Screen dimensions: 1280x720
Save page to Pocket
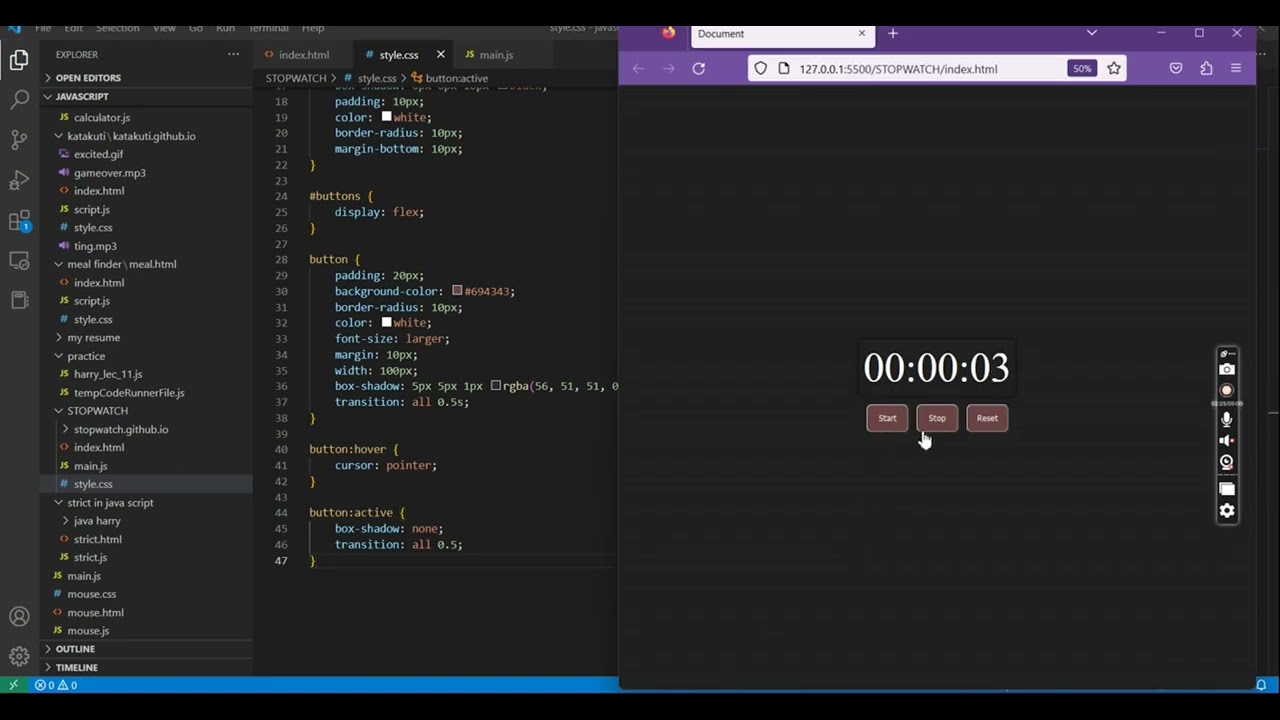pyautogui.click(x=1176, y=68)
